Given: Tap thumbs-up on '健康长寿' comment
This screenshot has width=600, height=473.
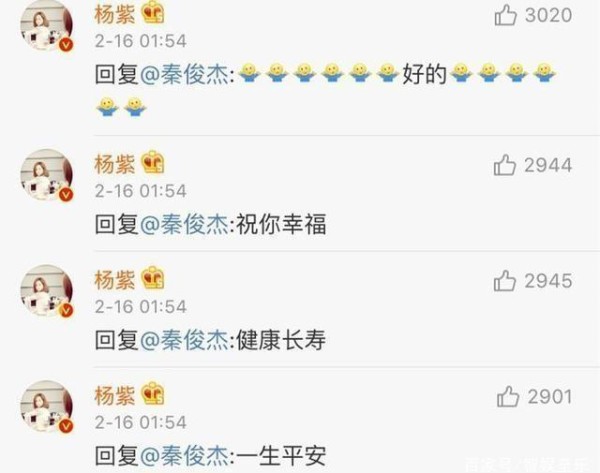Looking at the screenshot, I should [505, 281].
